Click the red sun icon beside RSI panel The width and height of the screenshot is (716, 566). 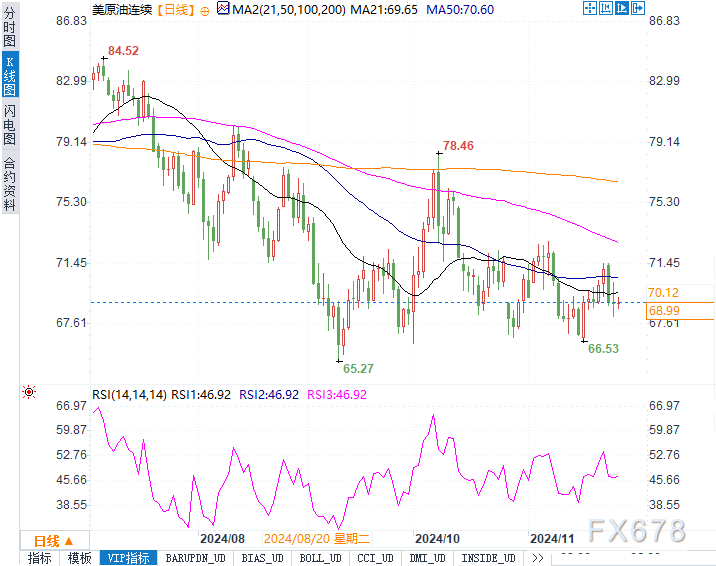pyautogui.click(x=29, y=392)
